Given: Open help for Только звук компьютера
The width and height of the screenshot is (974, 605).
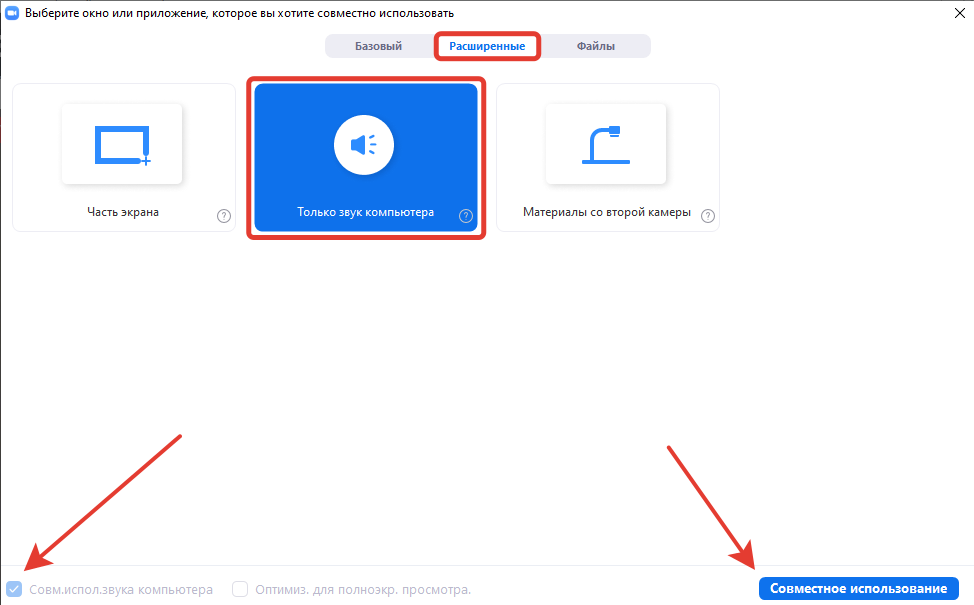Looking at the screenshot, I should tap(466, 216).
